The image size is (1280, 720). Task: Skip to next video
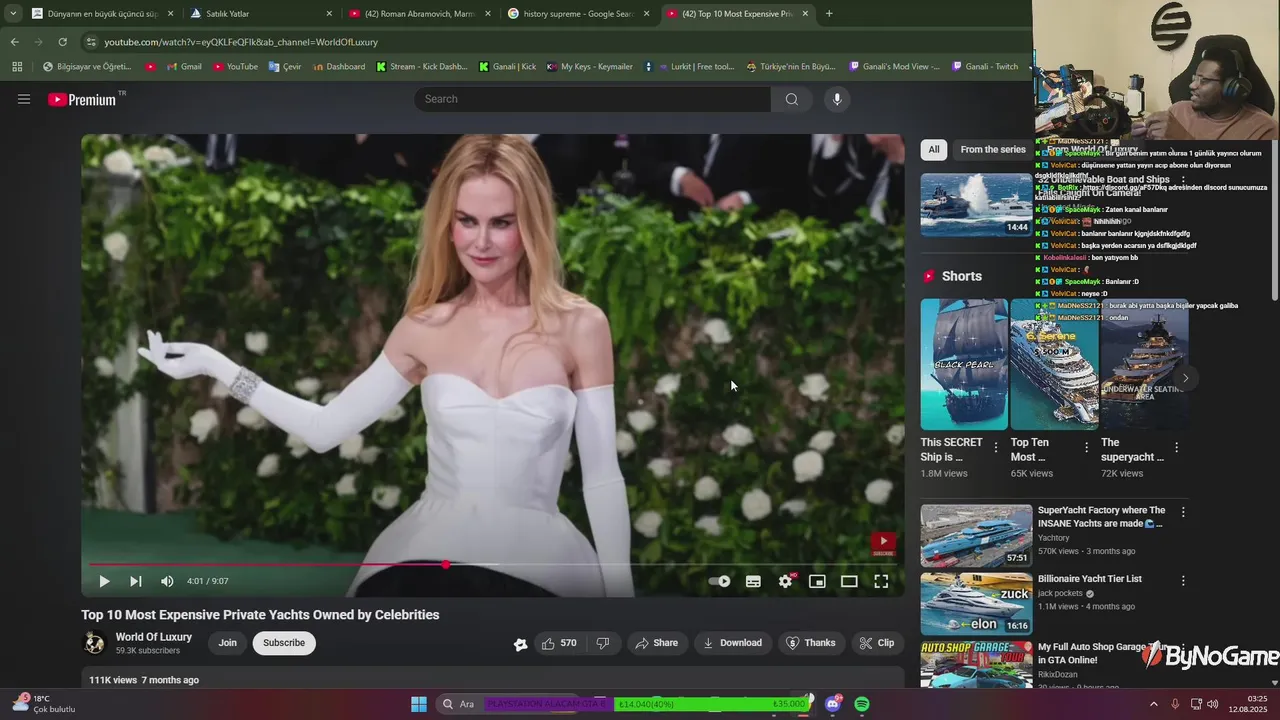(136, 581)
